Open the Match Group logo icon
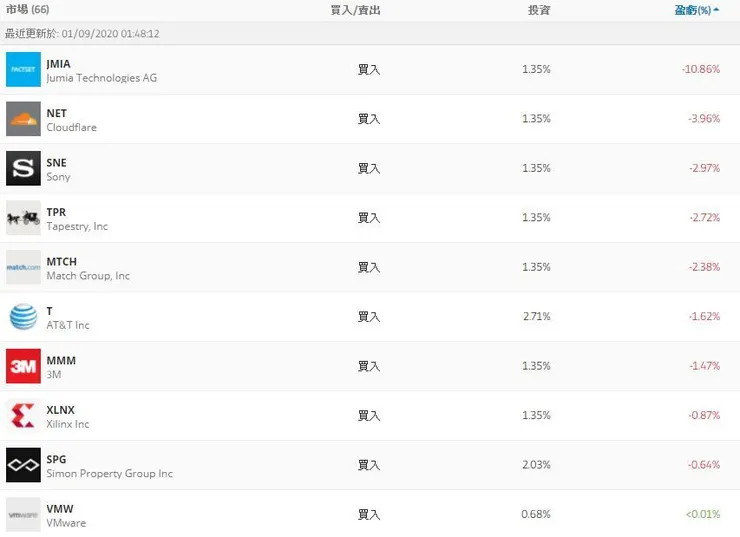 [x=23, y=267]
